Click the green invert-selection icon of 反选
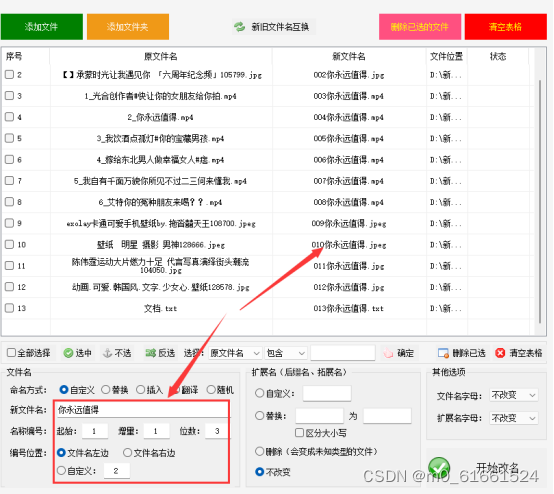Screen dimensions: 554x494 pyautogui.click(x=151, y=353)
